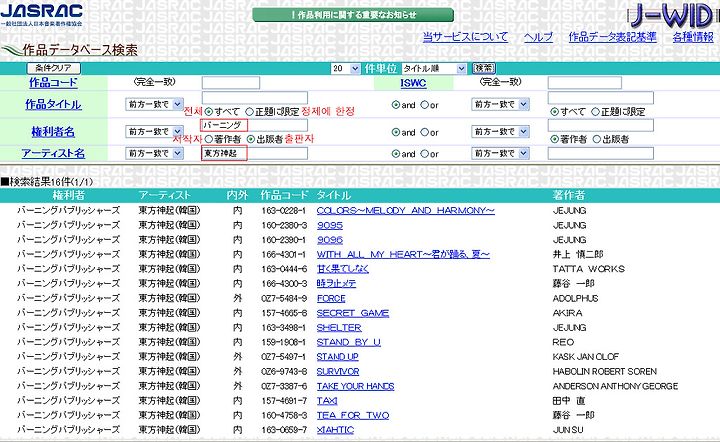Open the 各種情報 link
The width and height of the screenshot is (720, 442).
(x=693, y=37)
